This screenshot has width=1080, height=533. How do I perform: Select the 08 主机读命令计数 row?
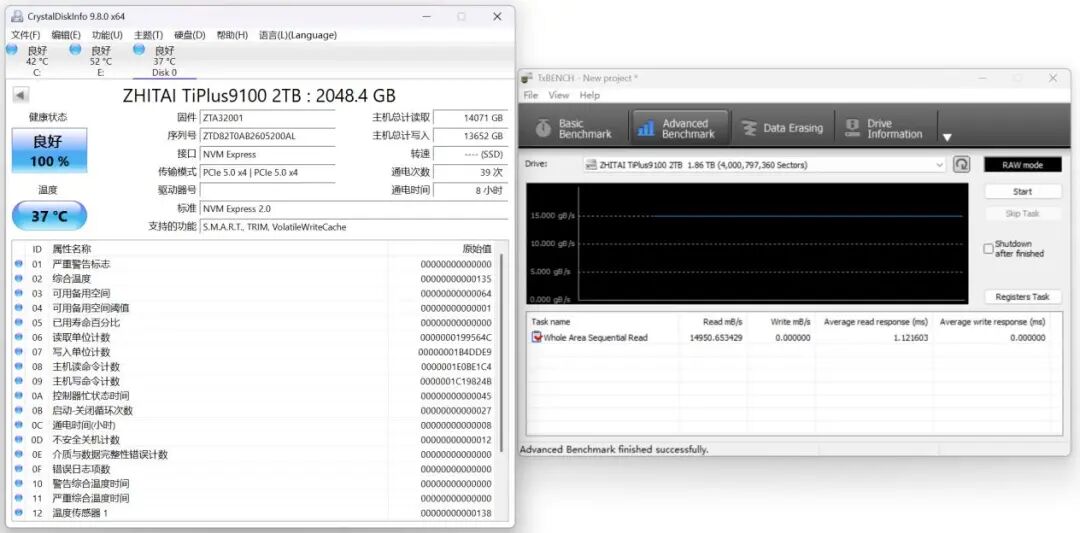[x=254, y=366]
